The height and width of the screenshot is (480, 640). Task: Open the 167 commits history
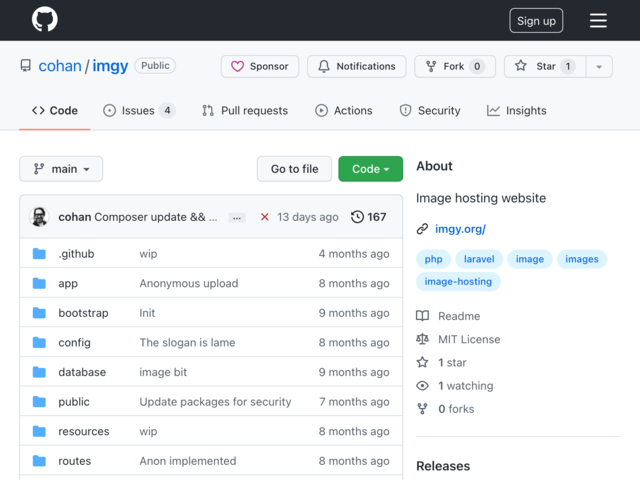point(369,217)
